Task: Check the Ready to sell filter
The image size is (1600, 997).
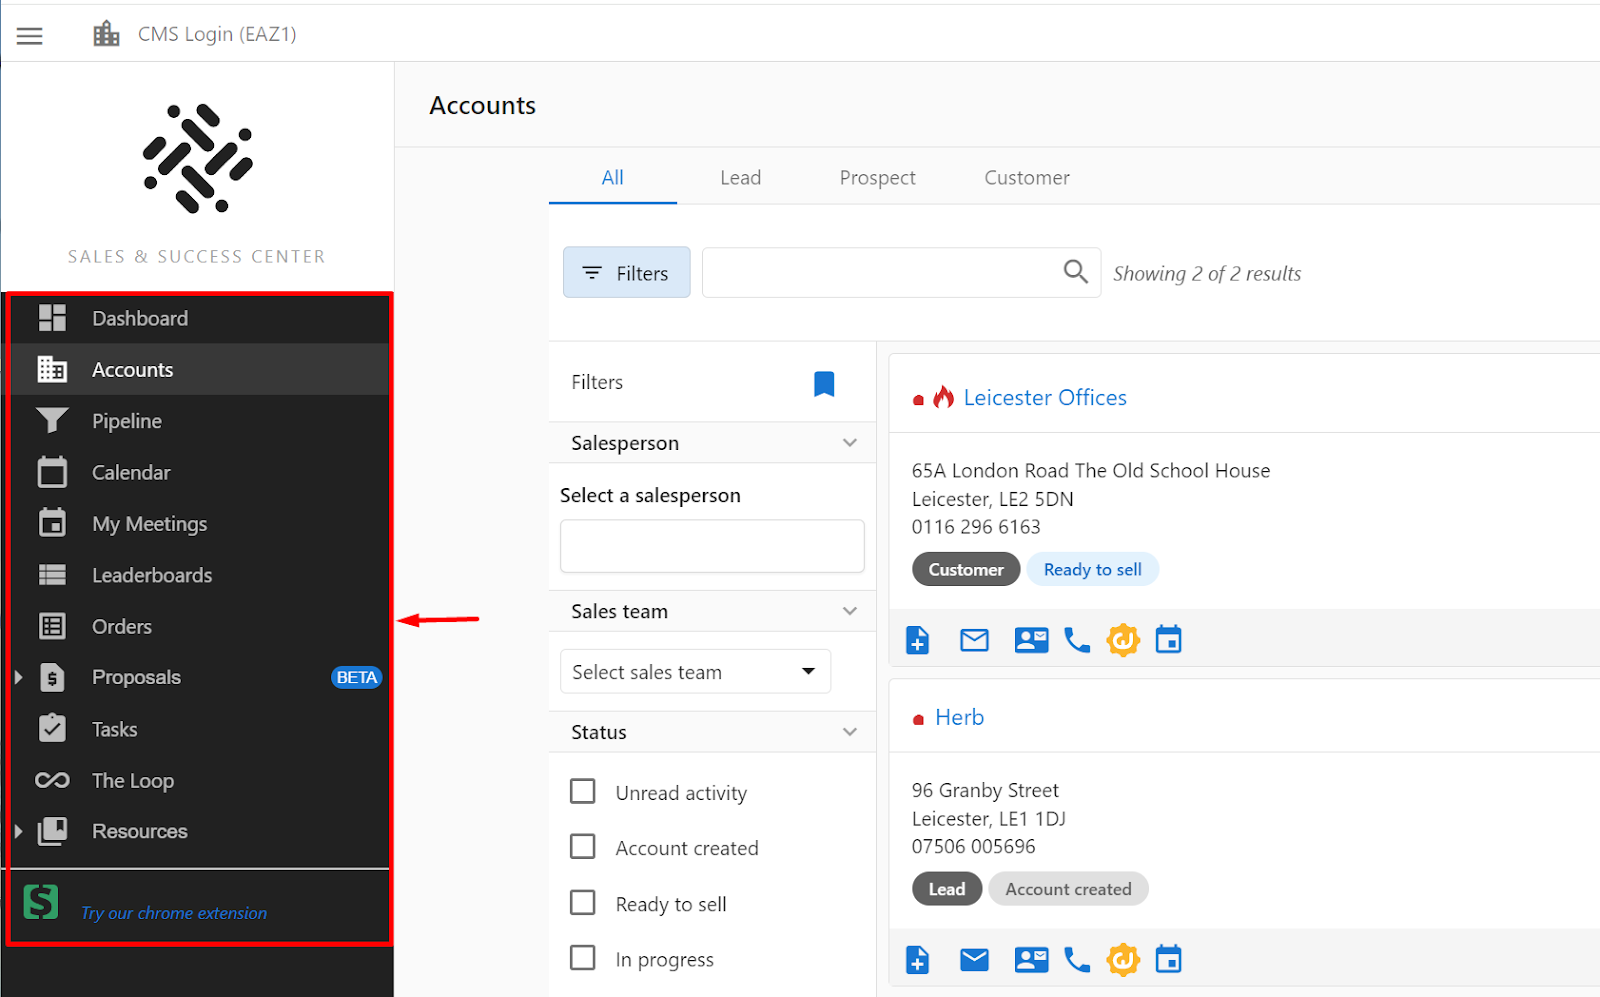Action: pyautogui.click(x=582, y=902)
